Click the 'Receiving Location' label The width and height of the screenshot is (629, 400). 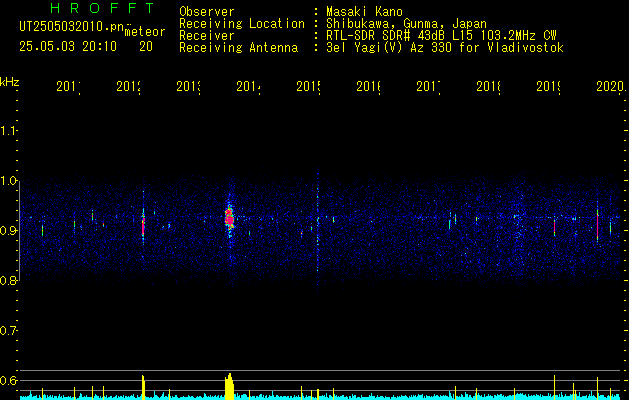(242, 24)
